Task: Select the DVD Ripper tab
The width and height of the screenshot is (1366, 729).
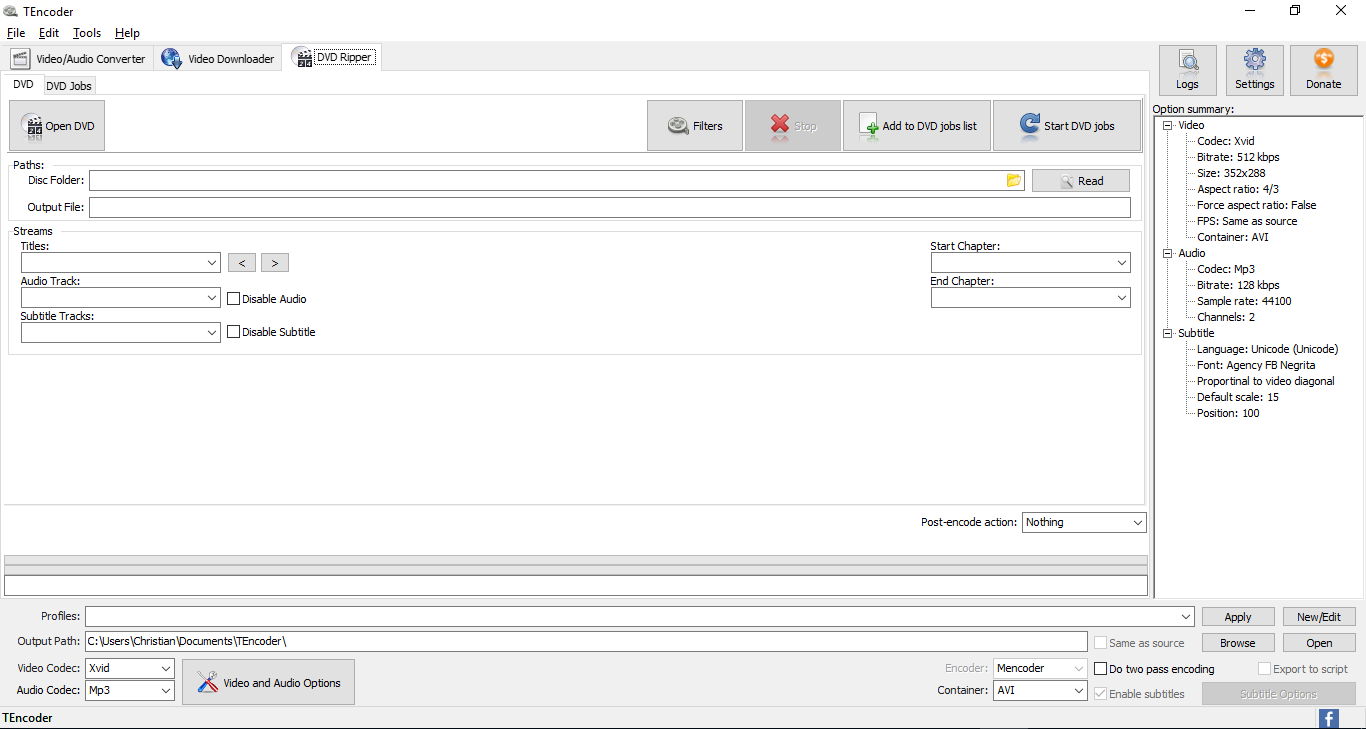Action: [332, 58]
